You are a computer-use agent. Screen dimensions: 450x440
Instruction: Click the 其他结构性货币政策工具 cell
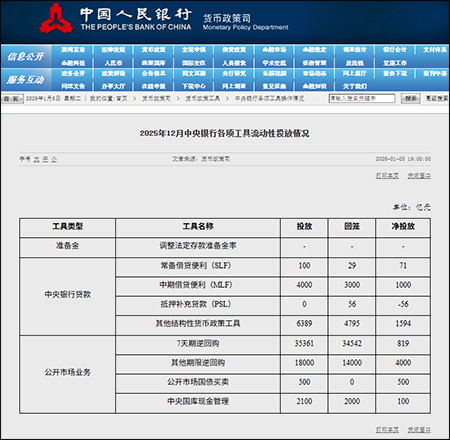pyautogui.click(x=198, y=324)
